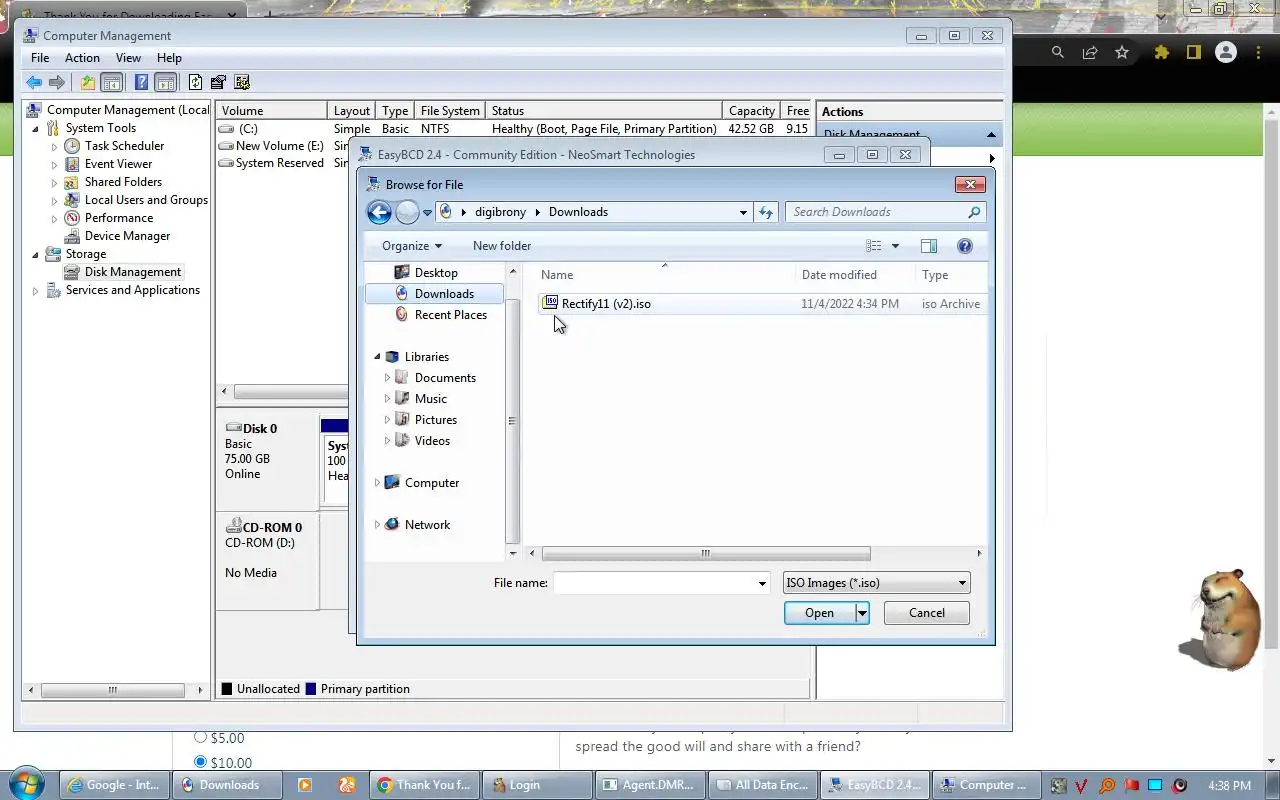Click the refresh button beside the Downloads address bar
Image resolution: width=1280 pixels, height=800 pixels.
766,212
